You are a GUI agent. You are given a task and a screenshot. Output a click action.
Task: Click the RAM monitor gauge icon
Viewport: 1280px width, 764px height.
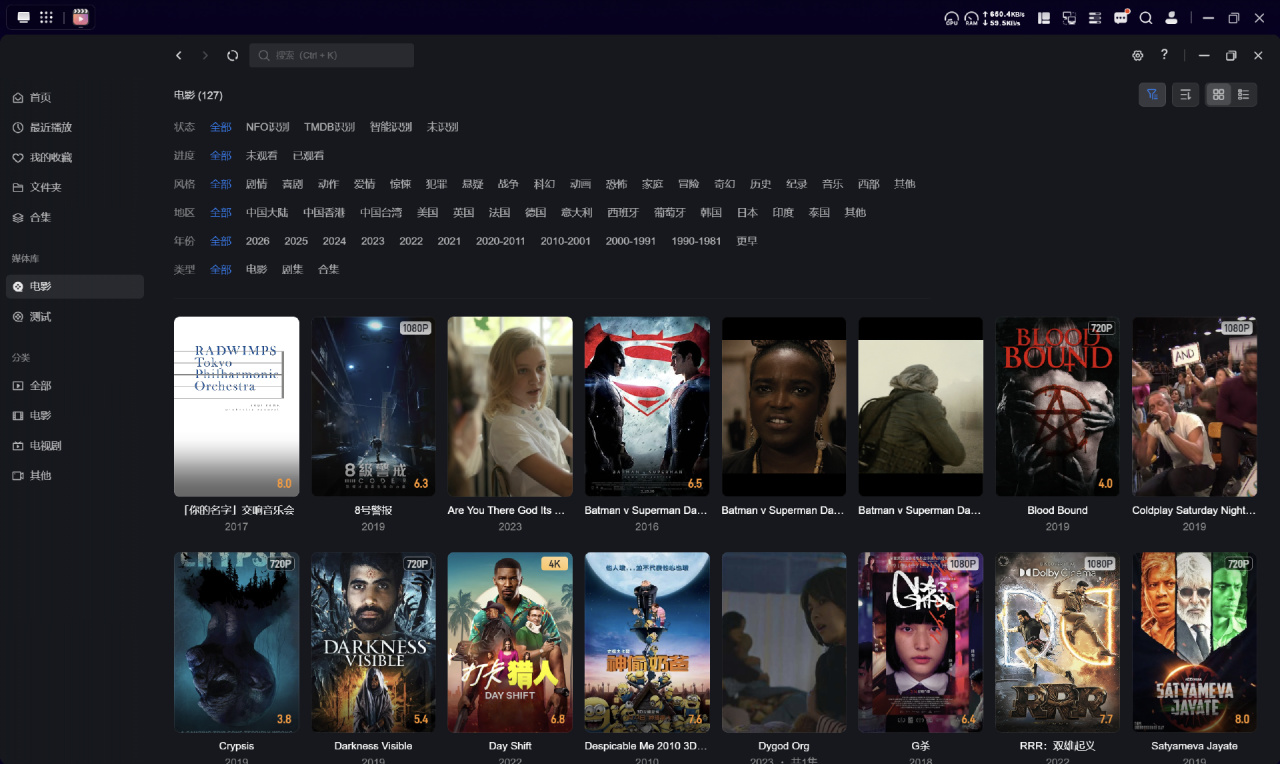point(971,18)
